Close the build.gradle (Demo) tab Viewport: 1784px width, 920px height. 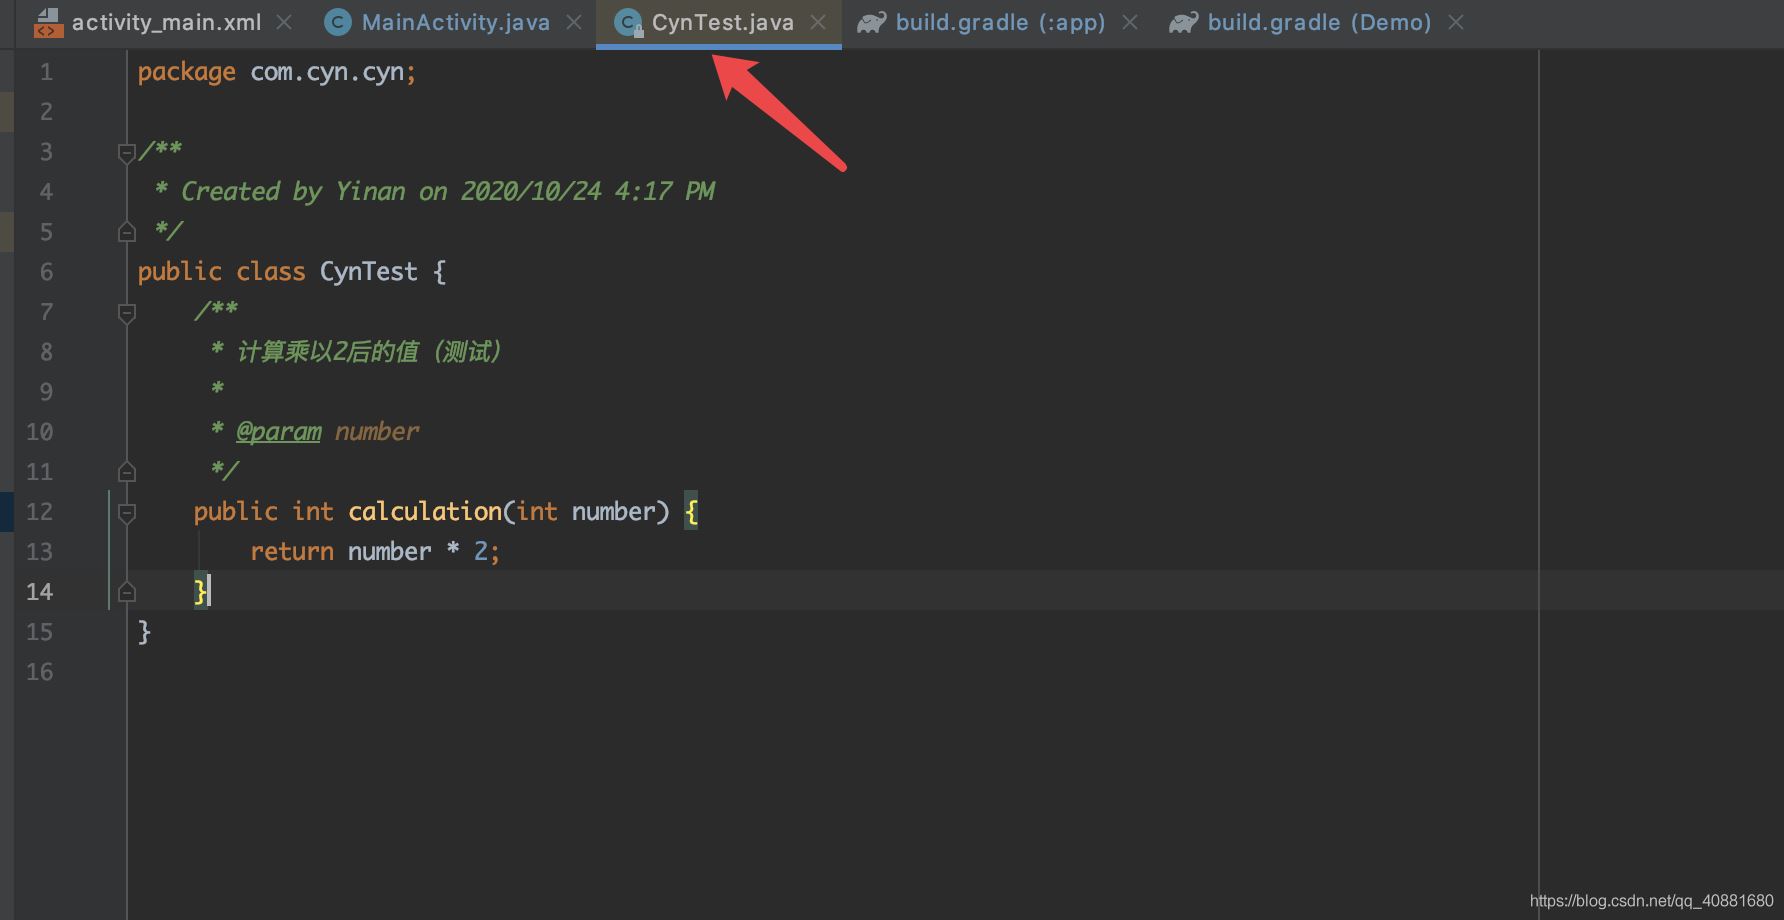1456,22
